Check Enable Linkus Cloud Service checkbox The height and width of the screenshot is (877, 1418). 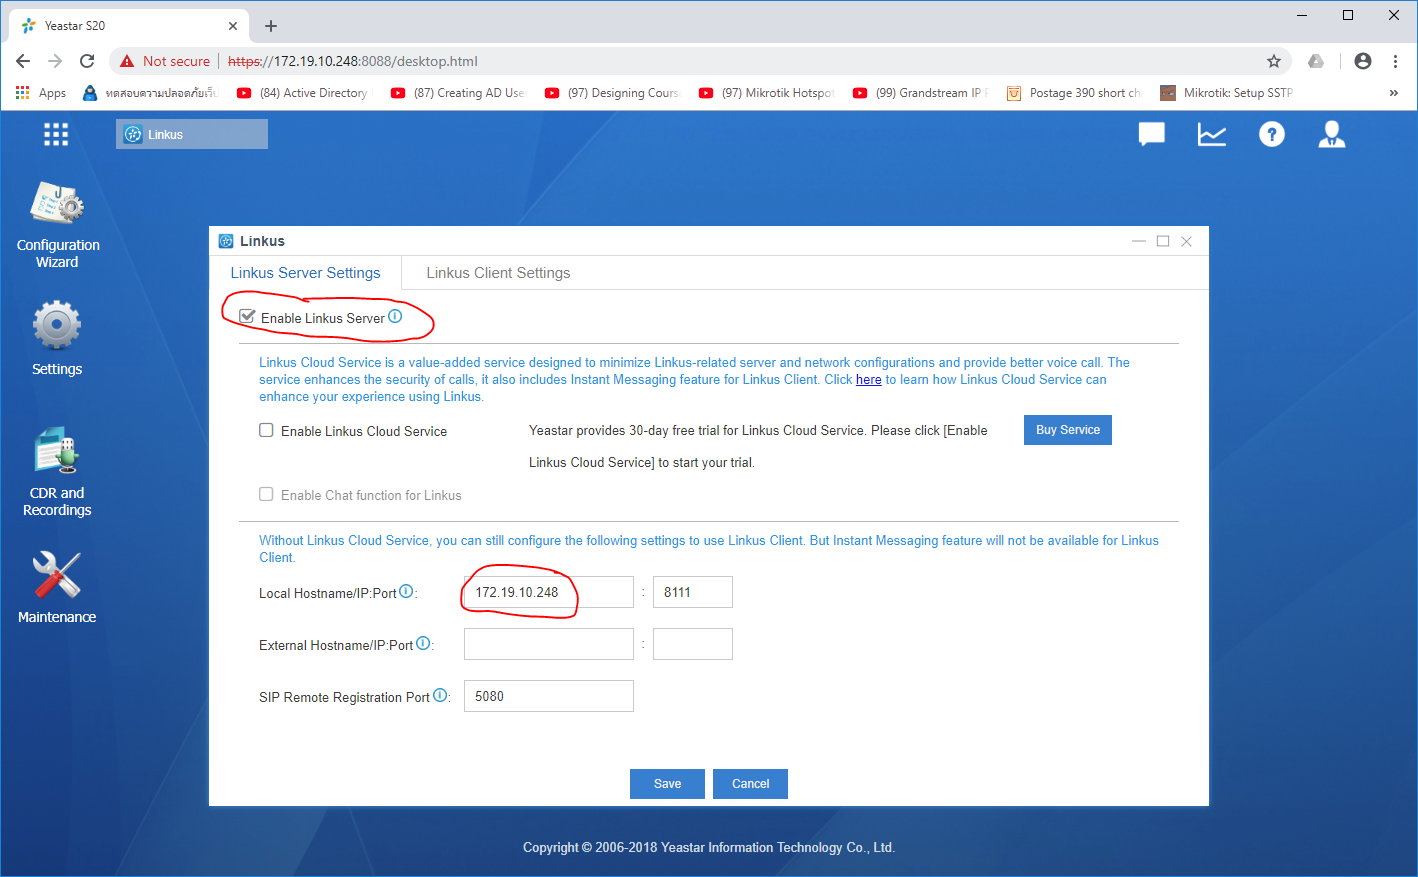tap(266, 430)
